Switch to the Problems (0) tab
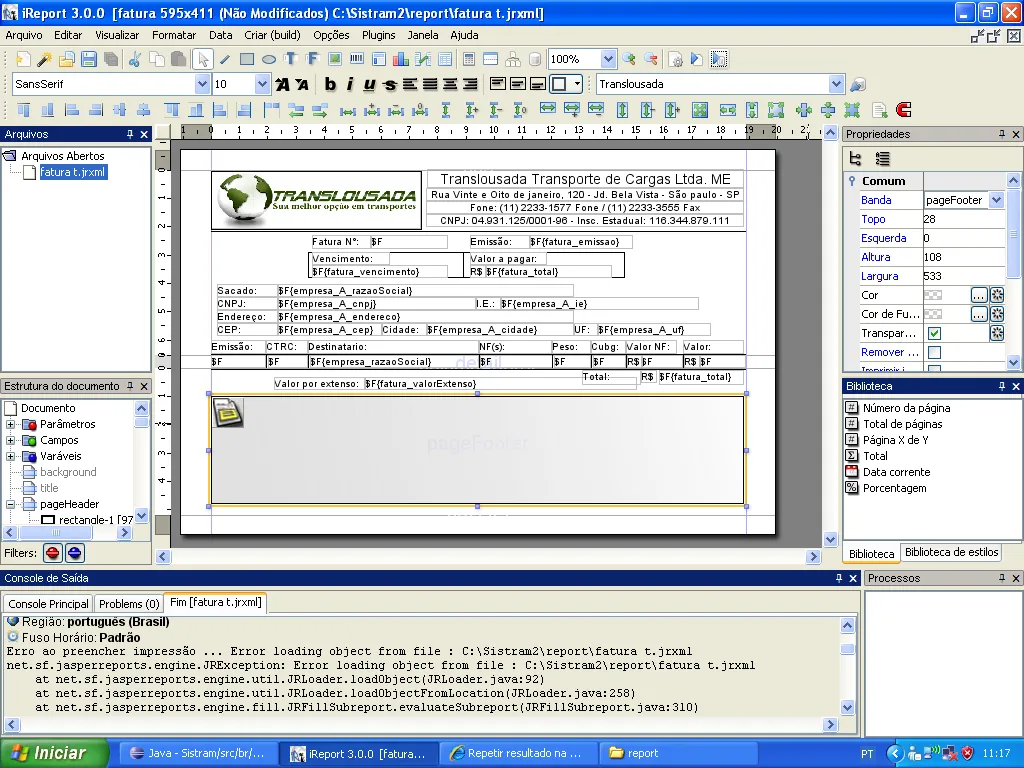This screenshot has height=768, width=1024. coord(129,604)
